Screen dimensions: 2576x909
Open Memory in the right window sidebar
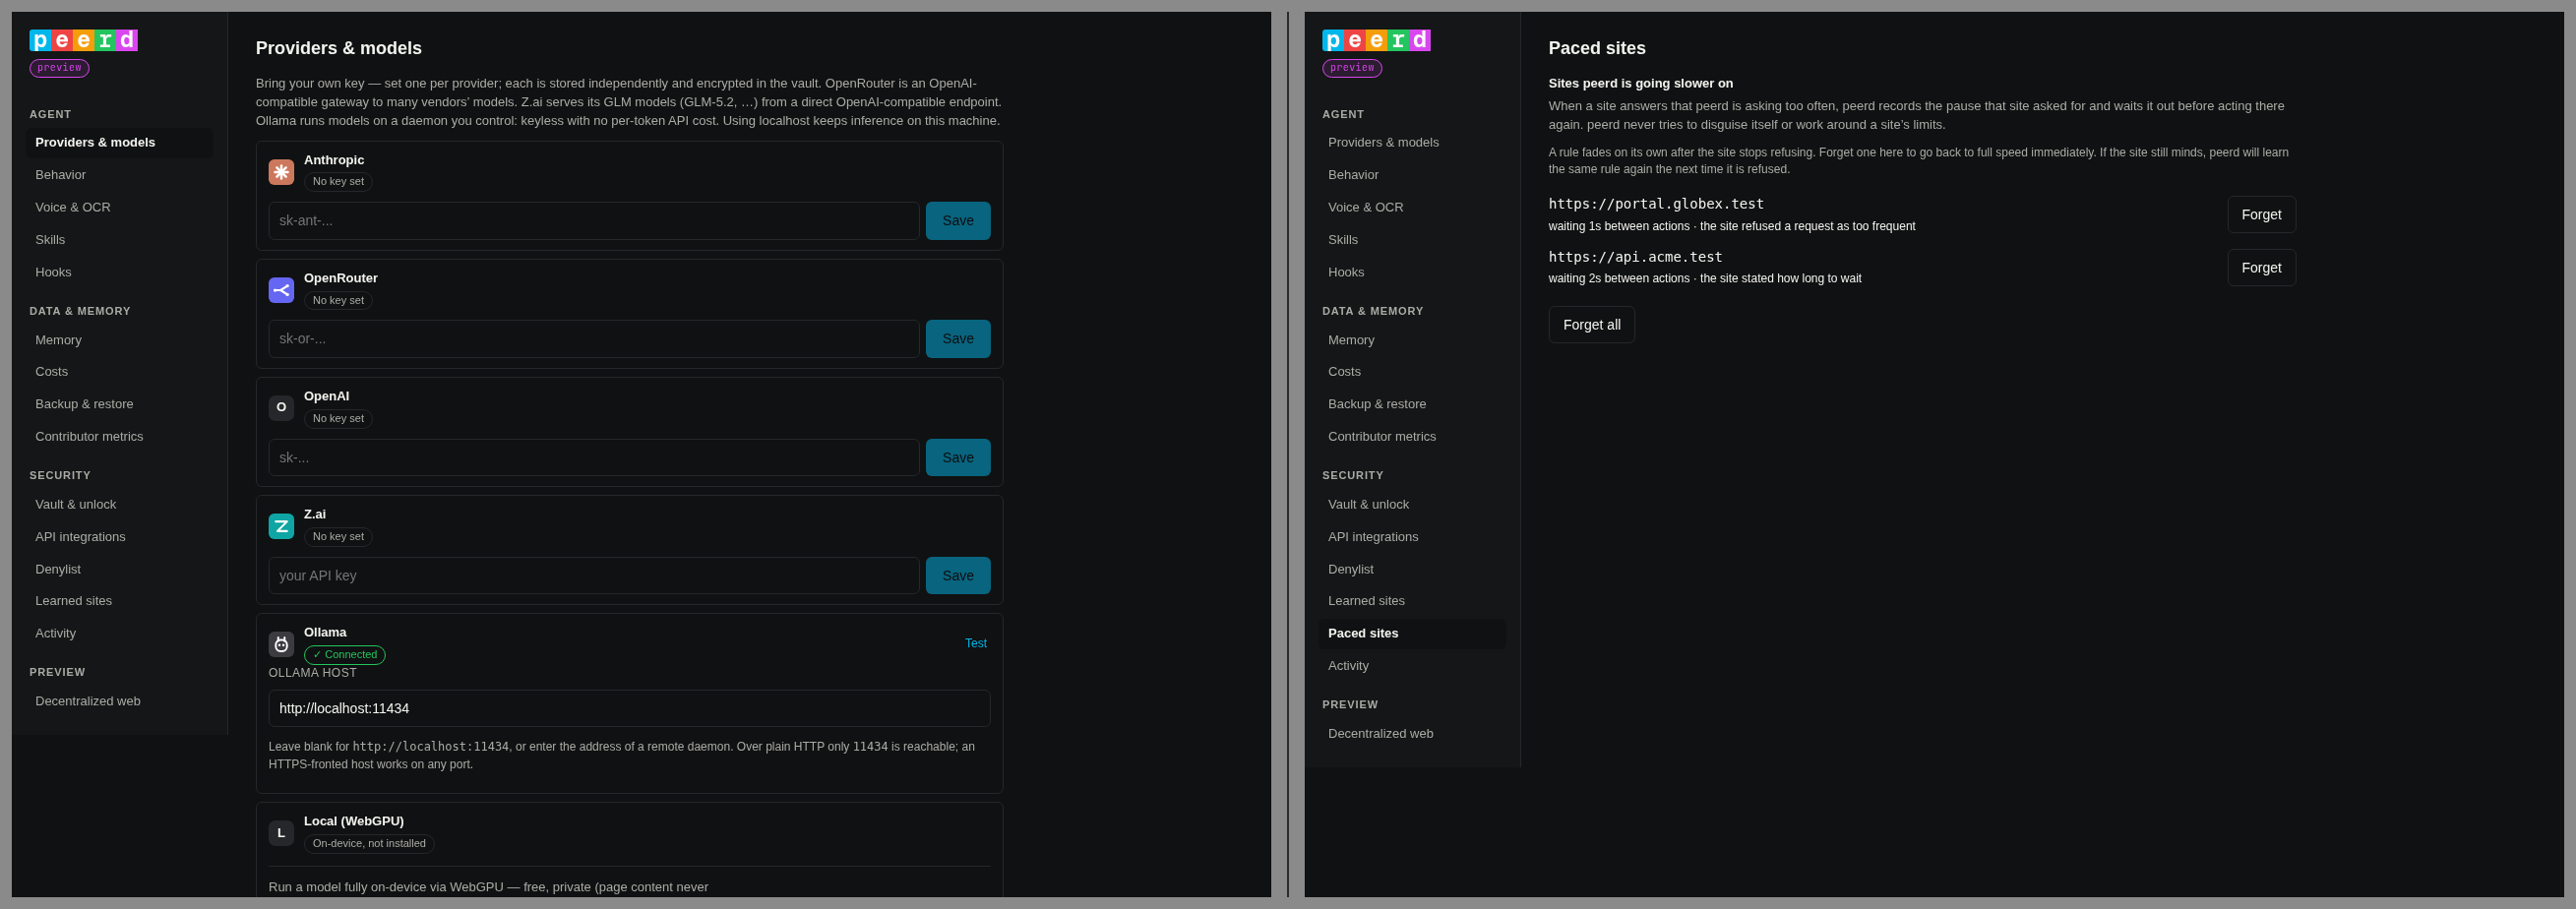coord(1412,340)
